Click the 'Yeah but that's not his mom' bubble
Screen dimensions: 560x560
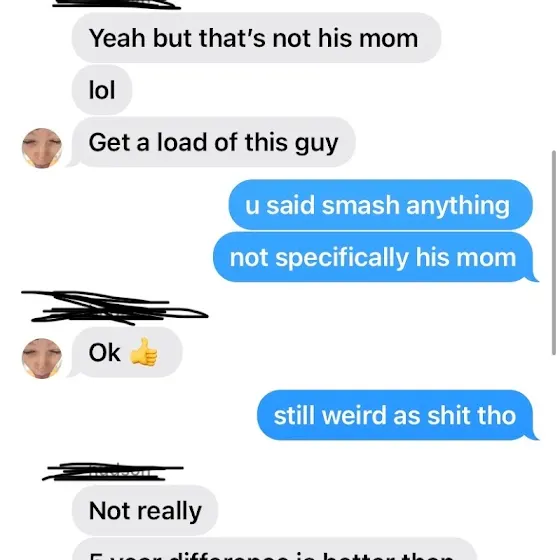pos(256,38)
